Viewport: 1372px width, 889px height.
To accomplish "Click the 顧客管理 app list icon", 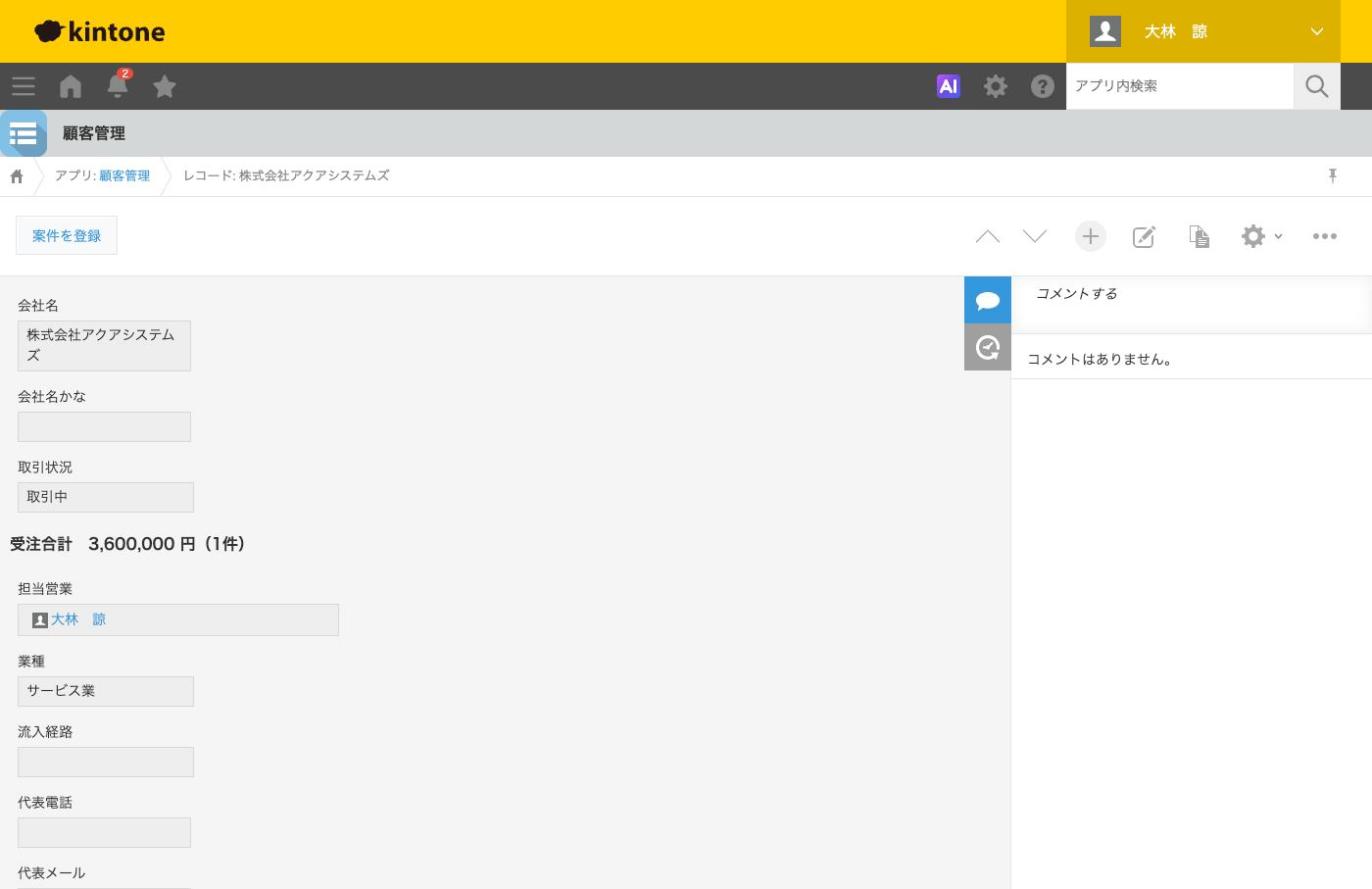I will click(x=23, y=133).
